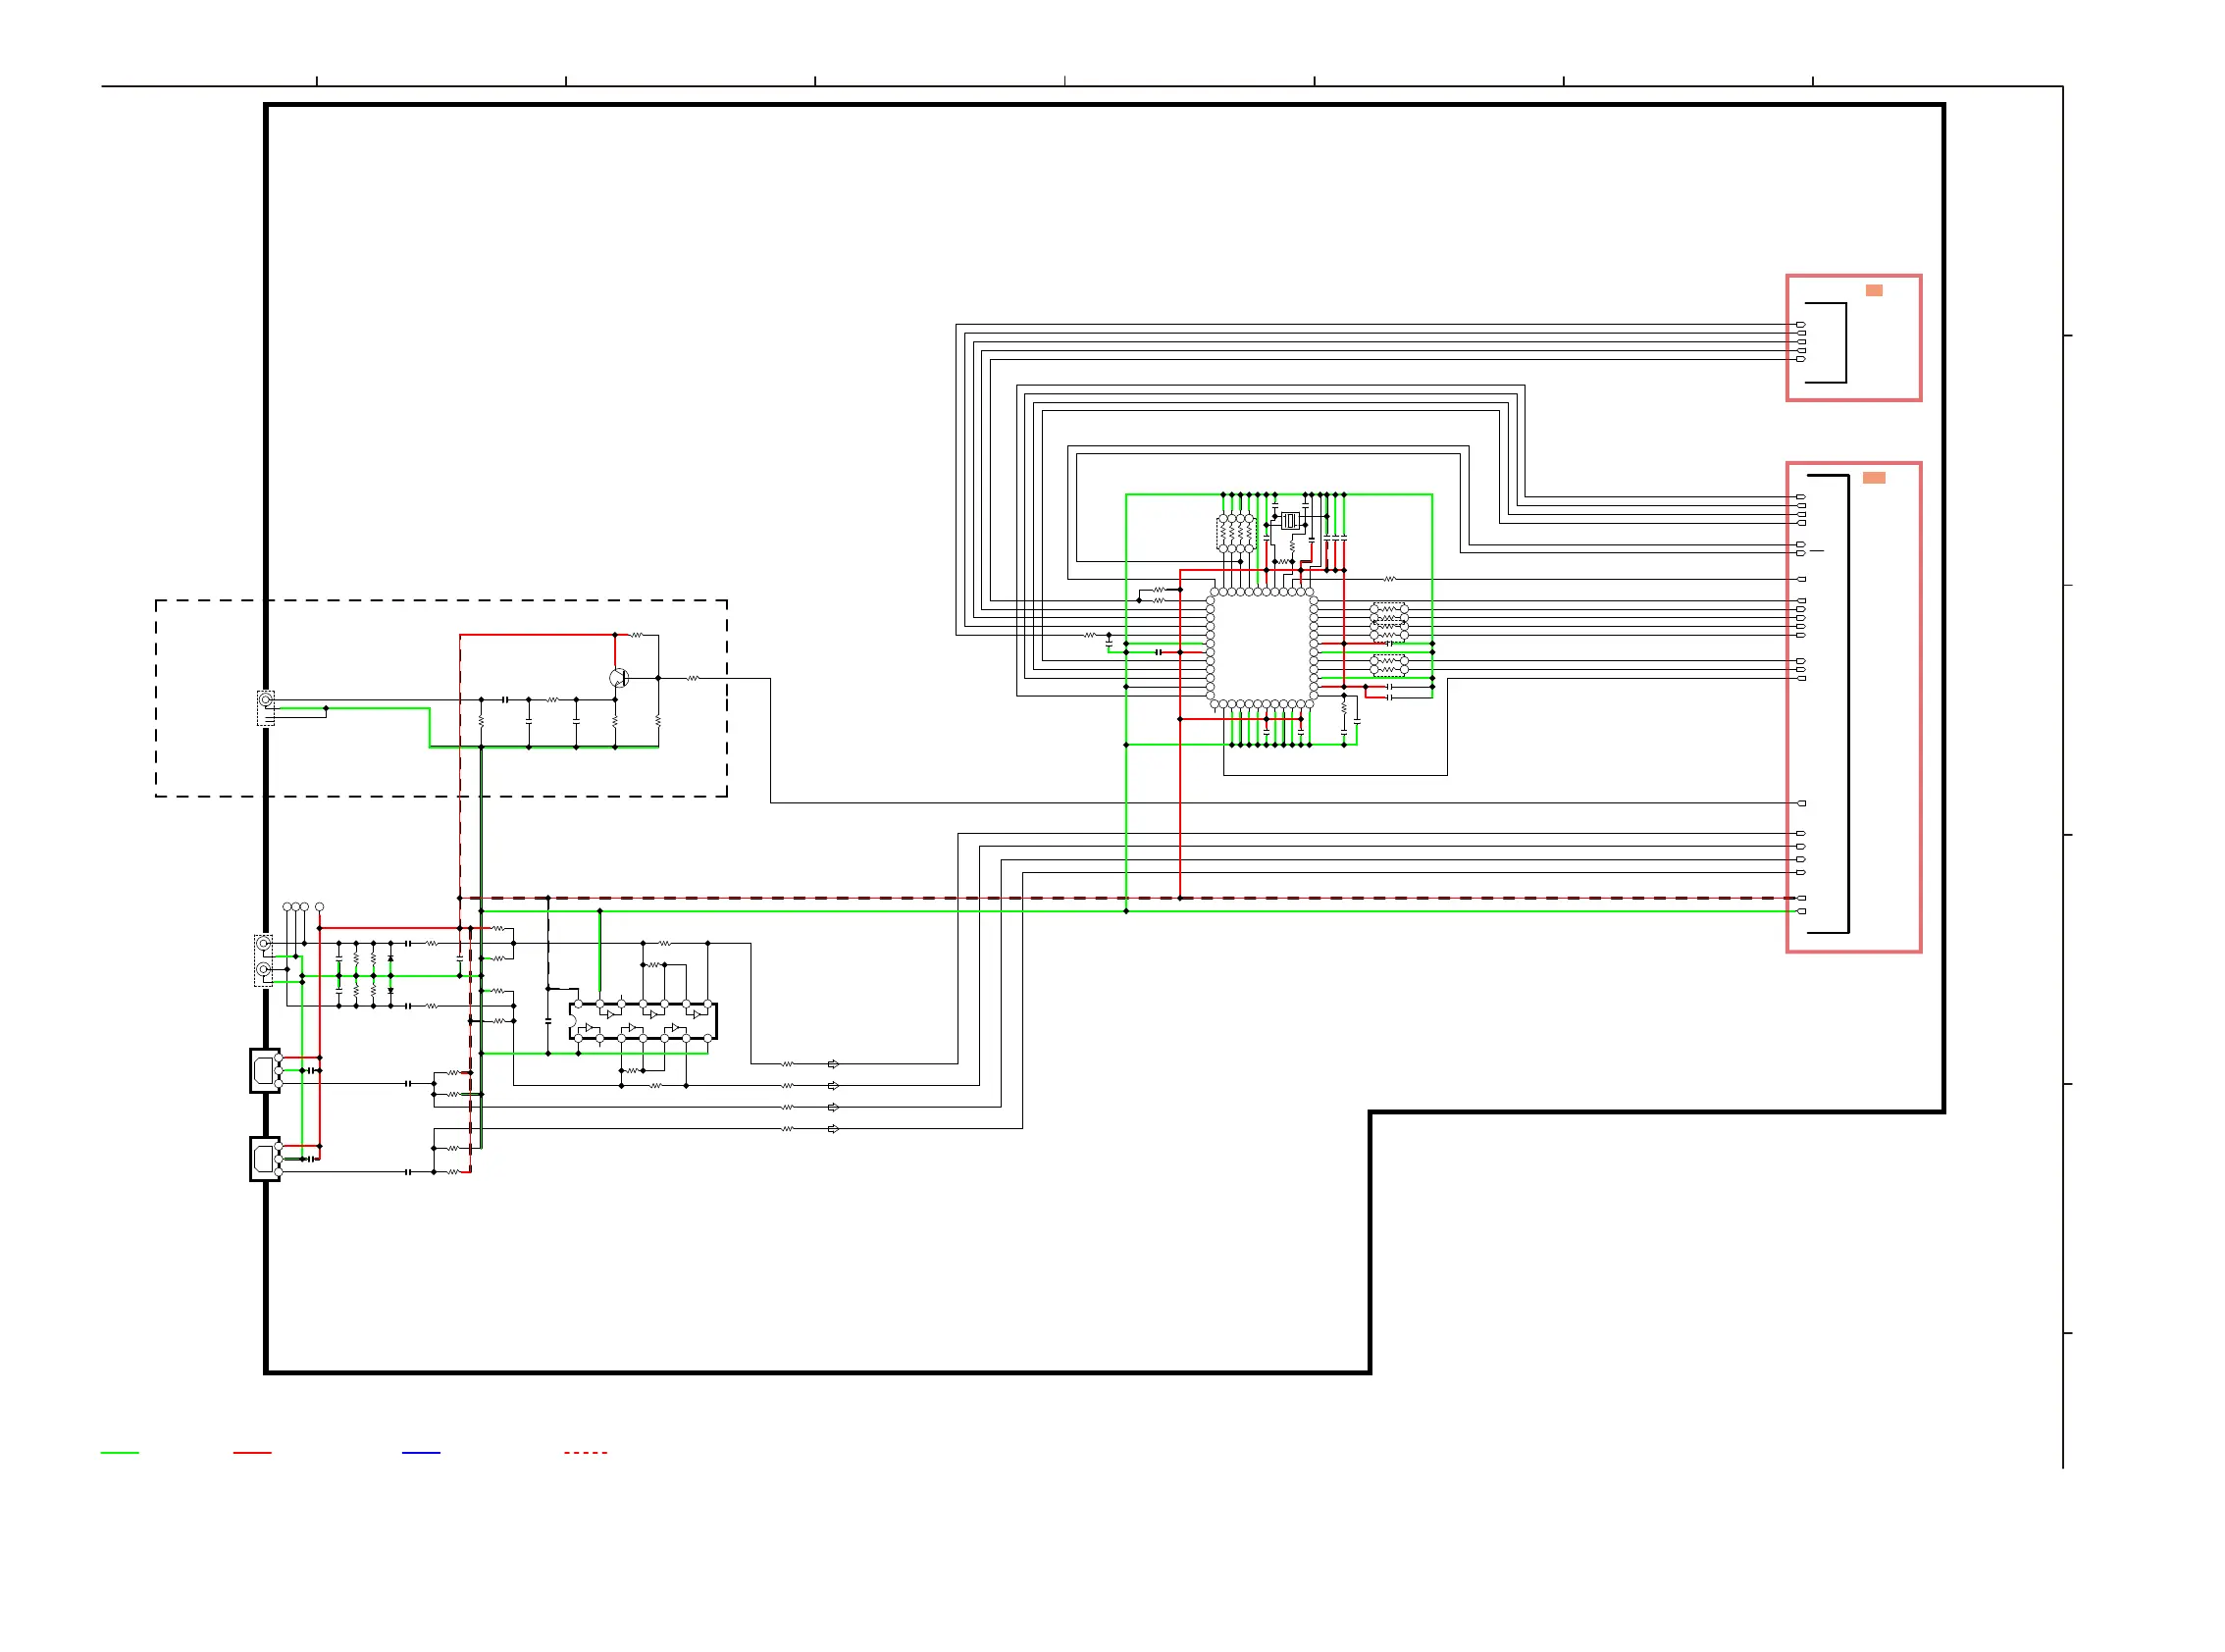This screenshot has width=2225, height=1652.
Task: Click the two-resistor array to the right of the IC
Action: pos(1388,665)
